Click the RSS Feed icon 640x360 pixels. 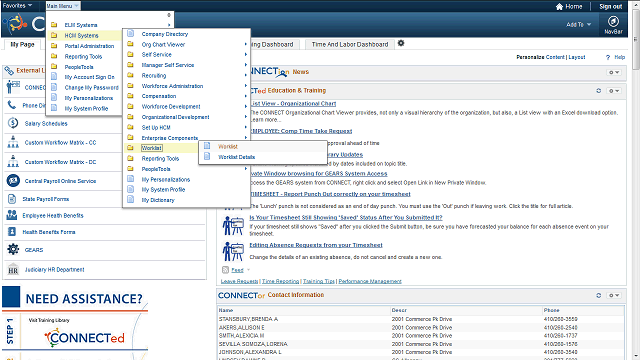225,270
